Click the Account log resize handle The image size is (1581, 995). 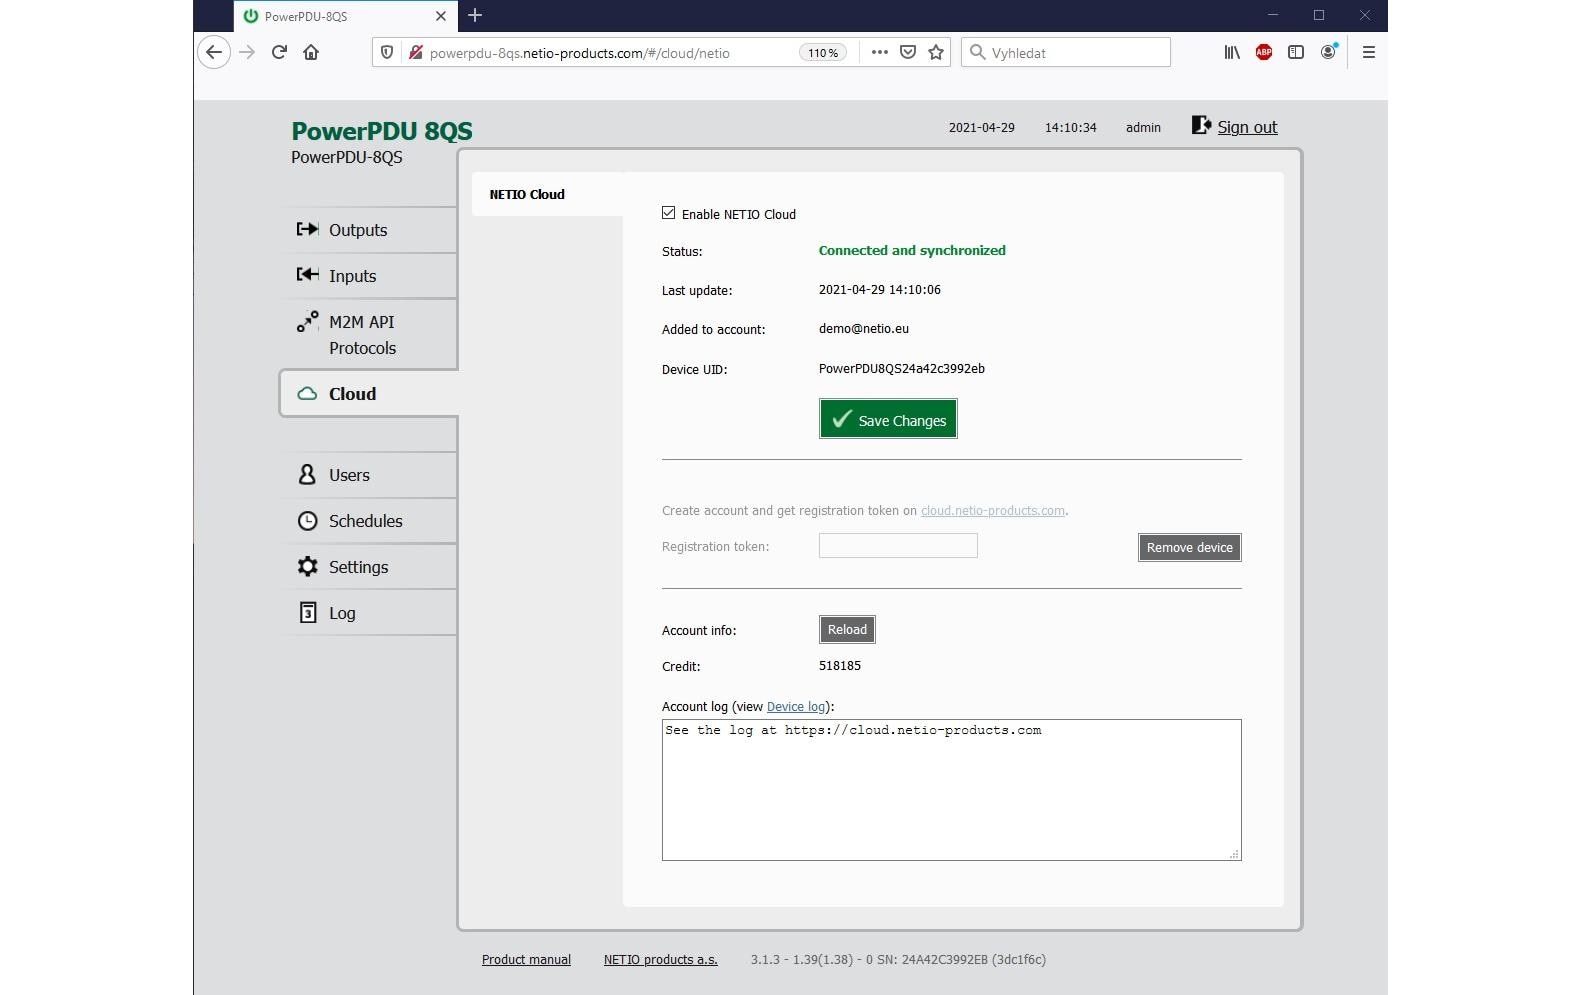tap(1234, 854)
